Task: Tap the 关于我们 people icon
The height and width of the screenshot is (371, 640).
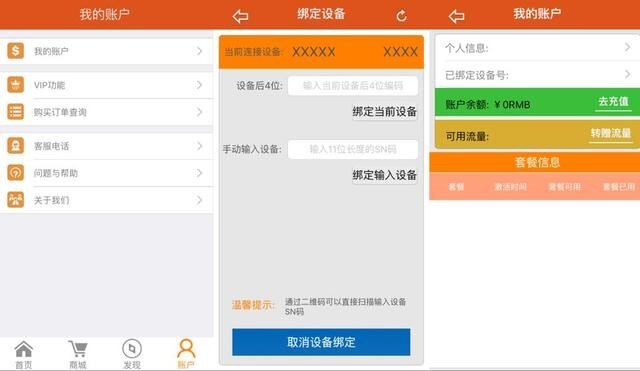Action: (x=16, y=200)
